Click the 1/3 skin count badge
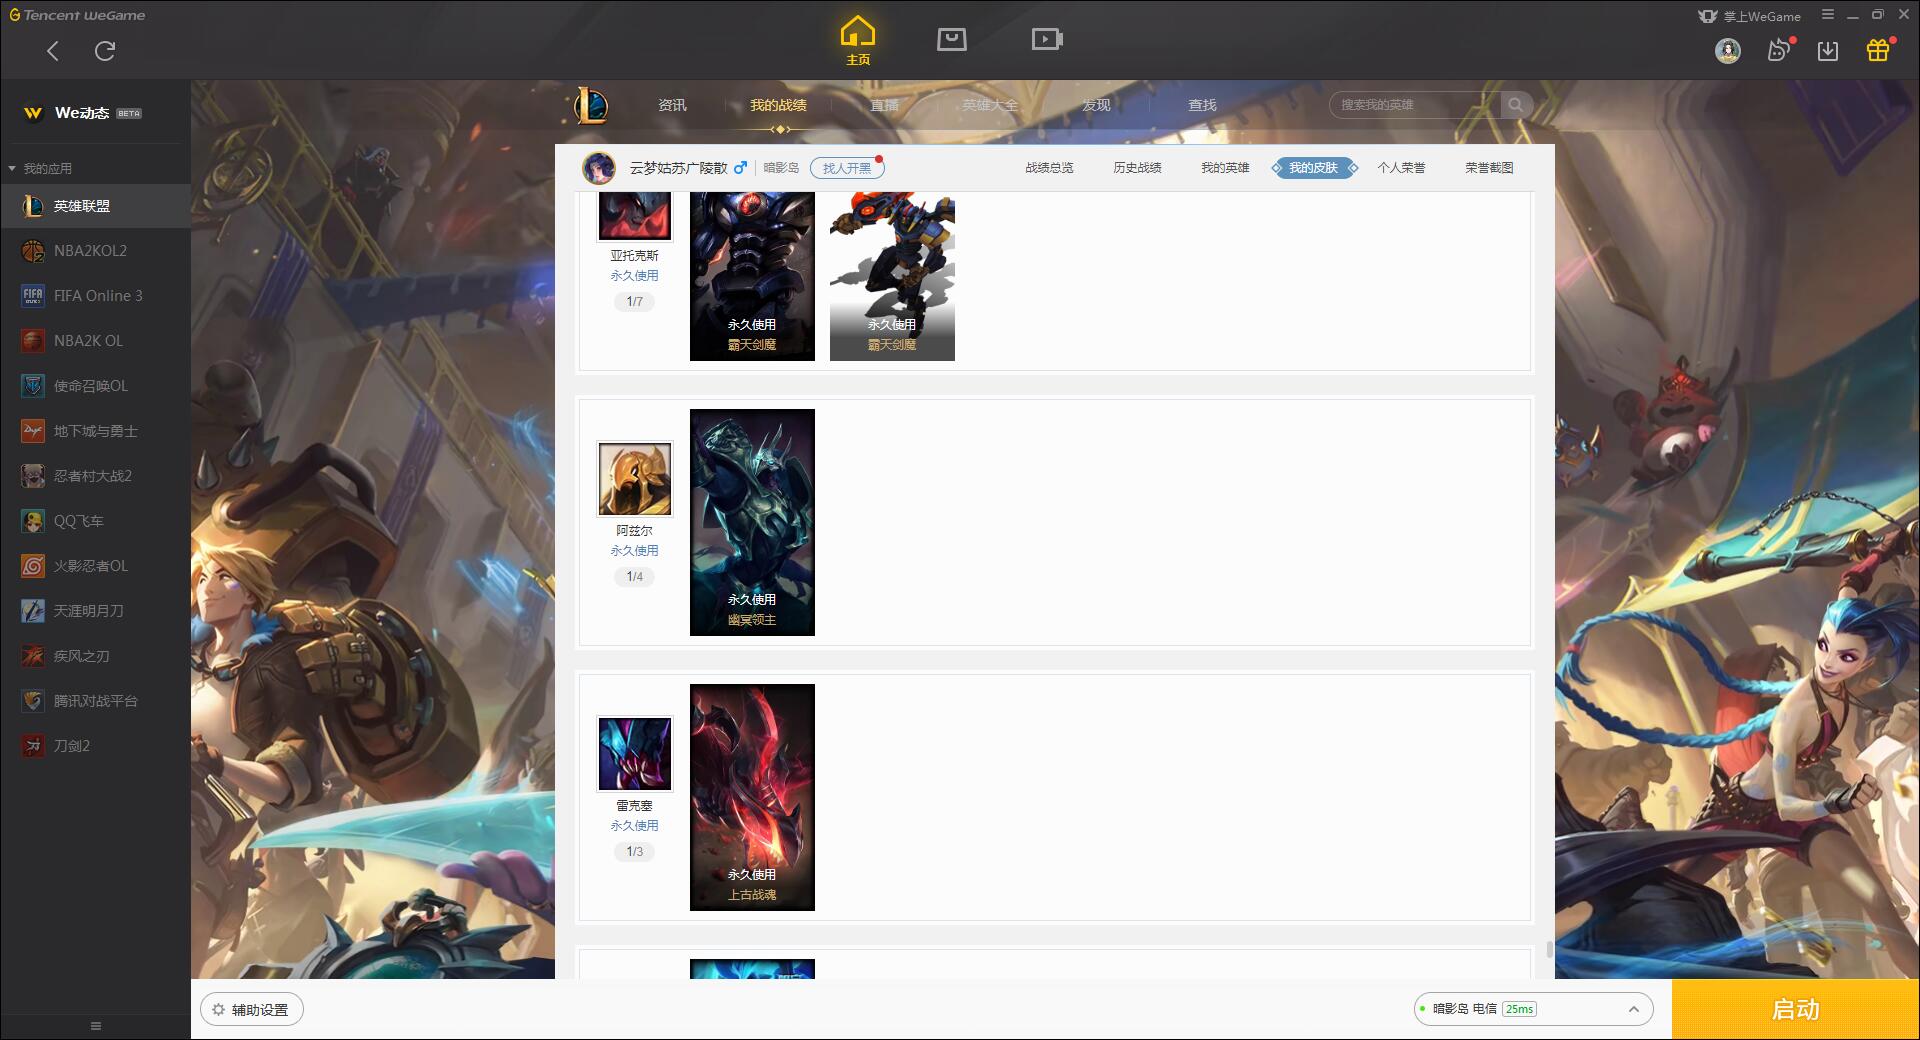 pyautogui.click(x=635, y=851)
